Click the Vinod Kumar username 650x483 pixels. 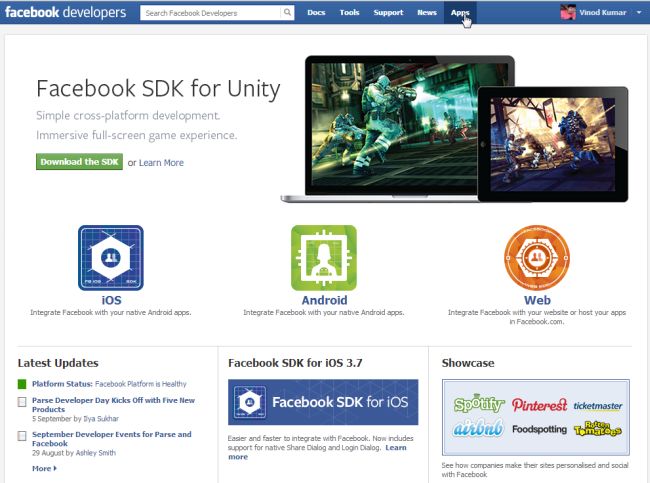coord(603,12)
